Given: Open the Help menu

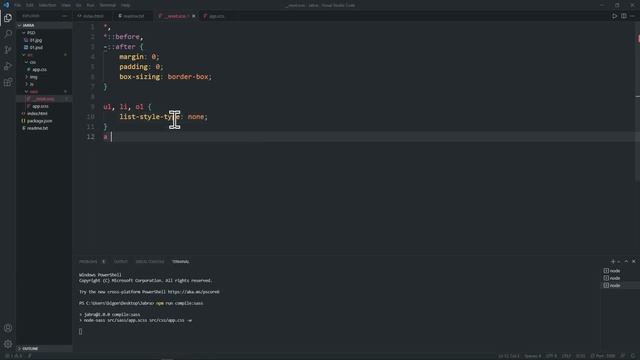Looking at the screenshot, I should 126,5.
